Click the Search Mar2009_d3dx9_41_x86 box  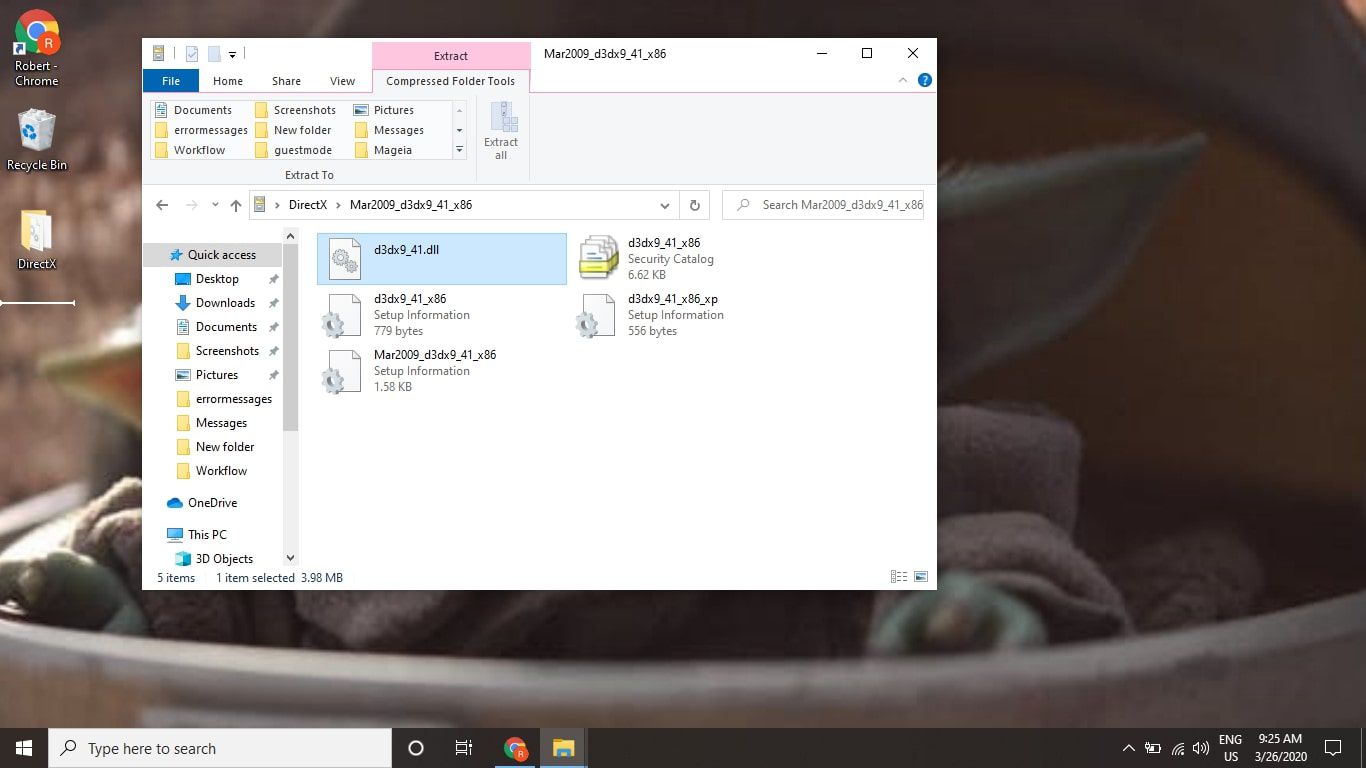pyautogui.click(x=830, y=205)
